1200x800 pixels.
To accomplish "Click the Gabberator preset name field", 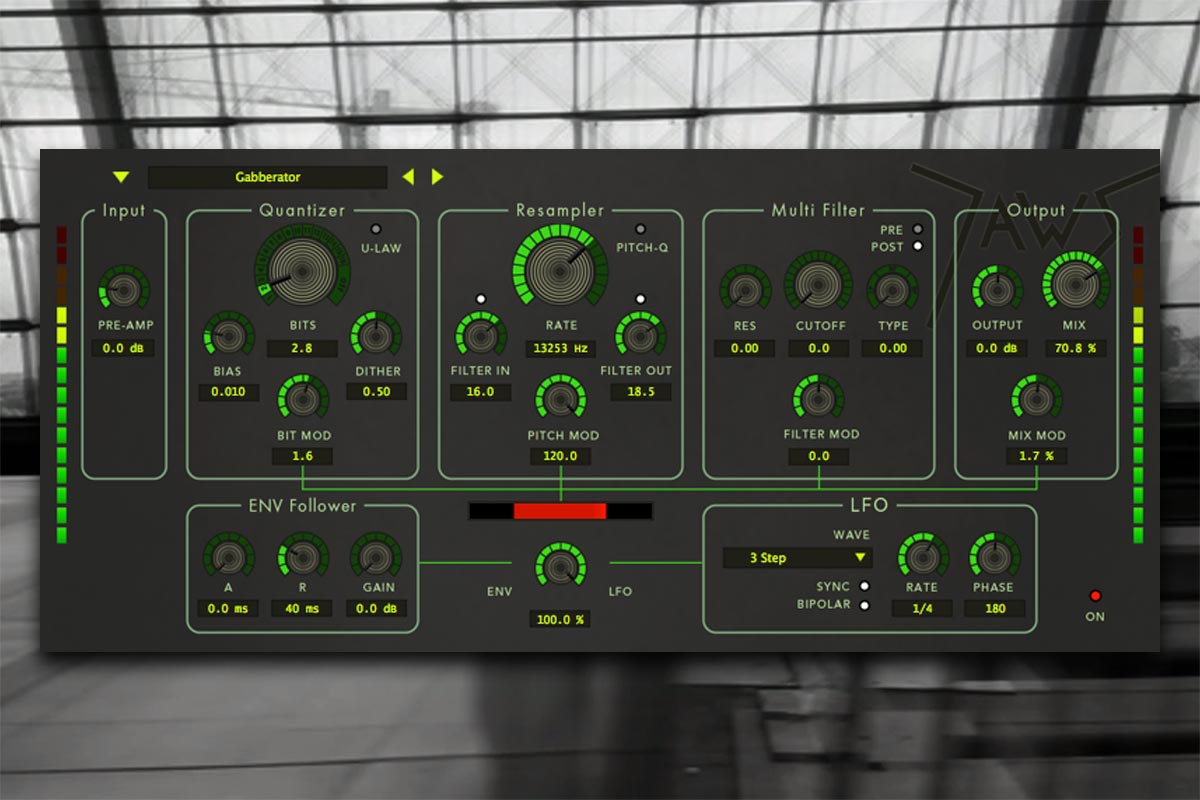I will [267, 177].
